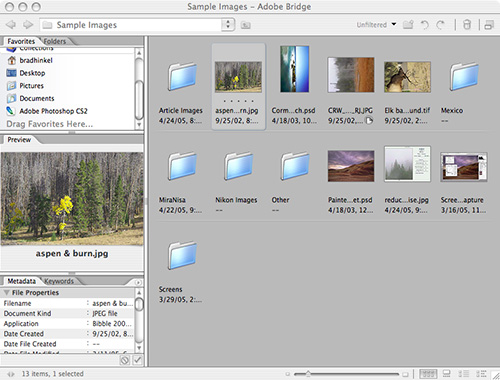The height and width of the screenshot is (380, 500).
Task: Click the smallest thumbnail size icon
Action: [288, 374]
